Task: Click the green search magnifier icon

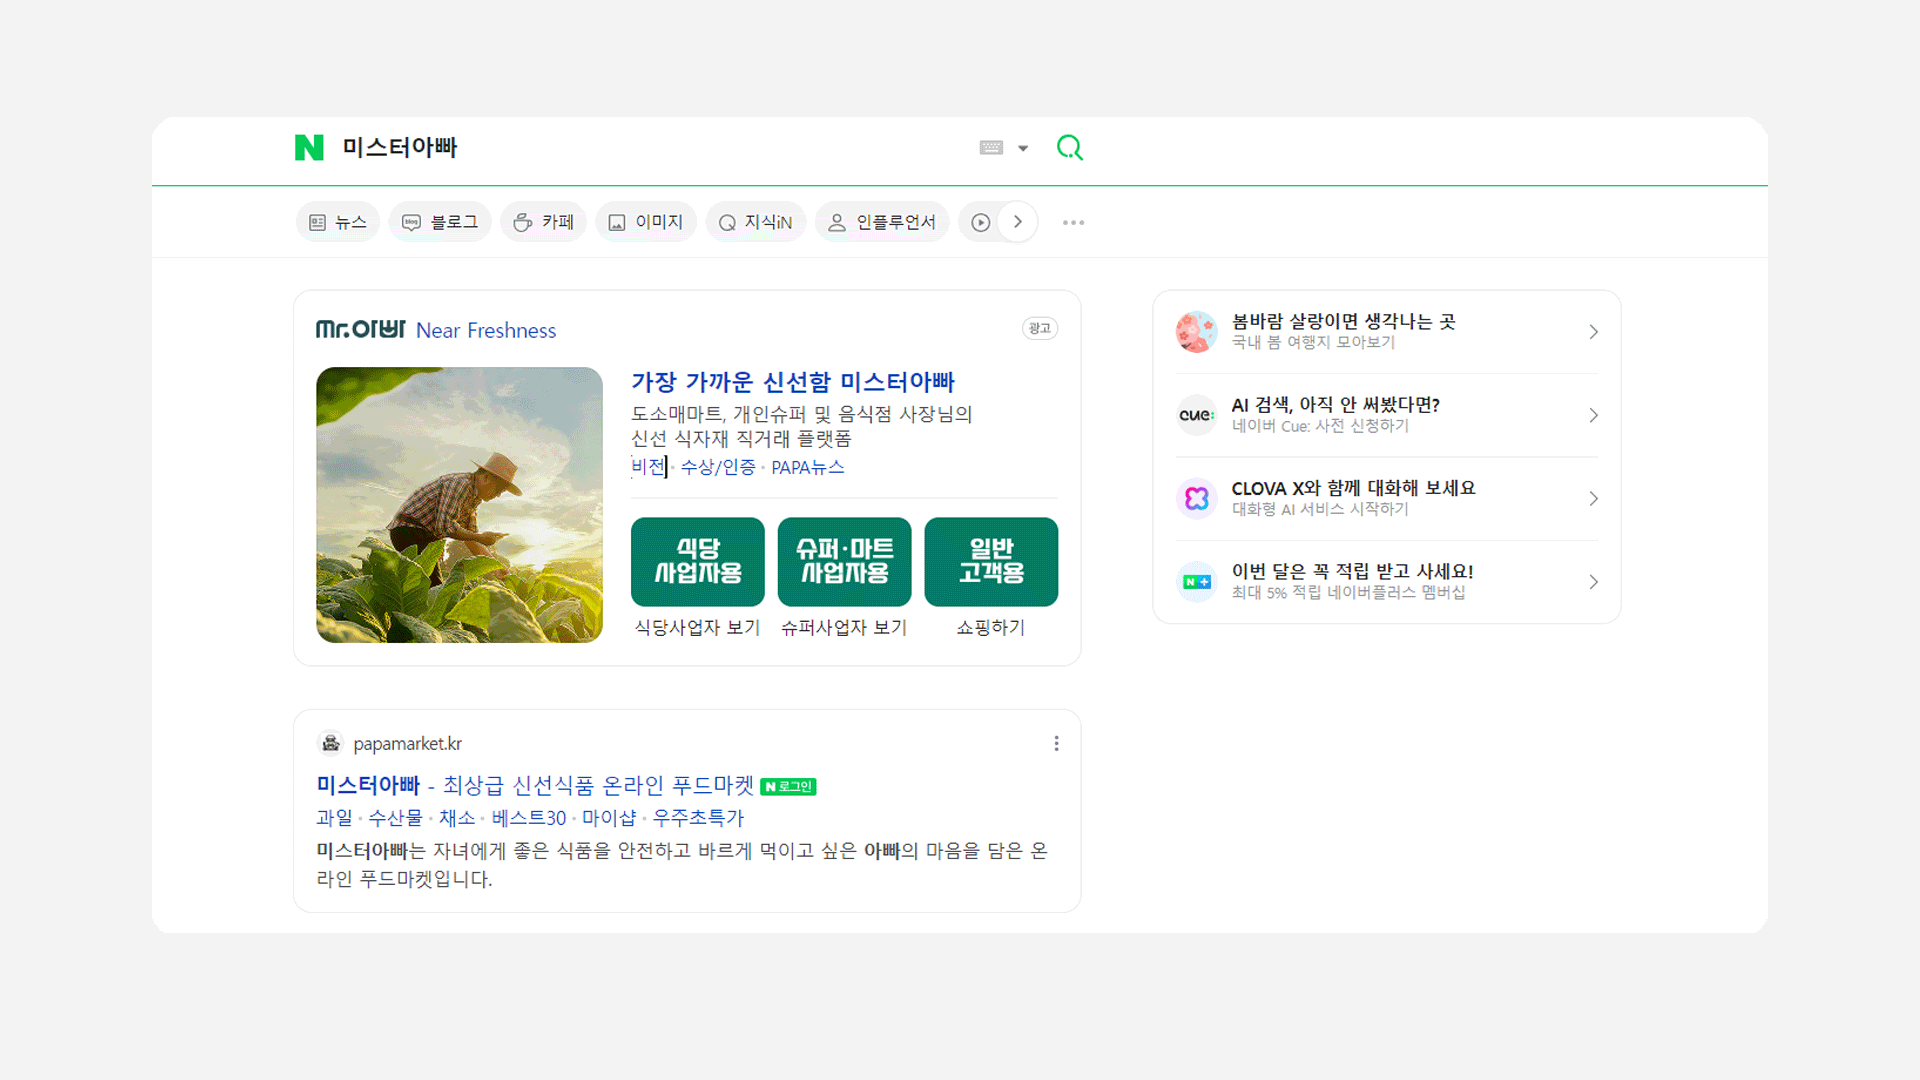Action: [1070, 148]
